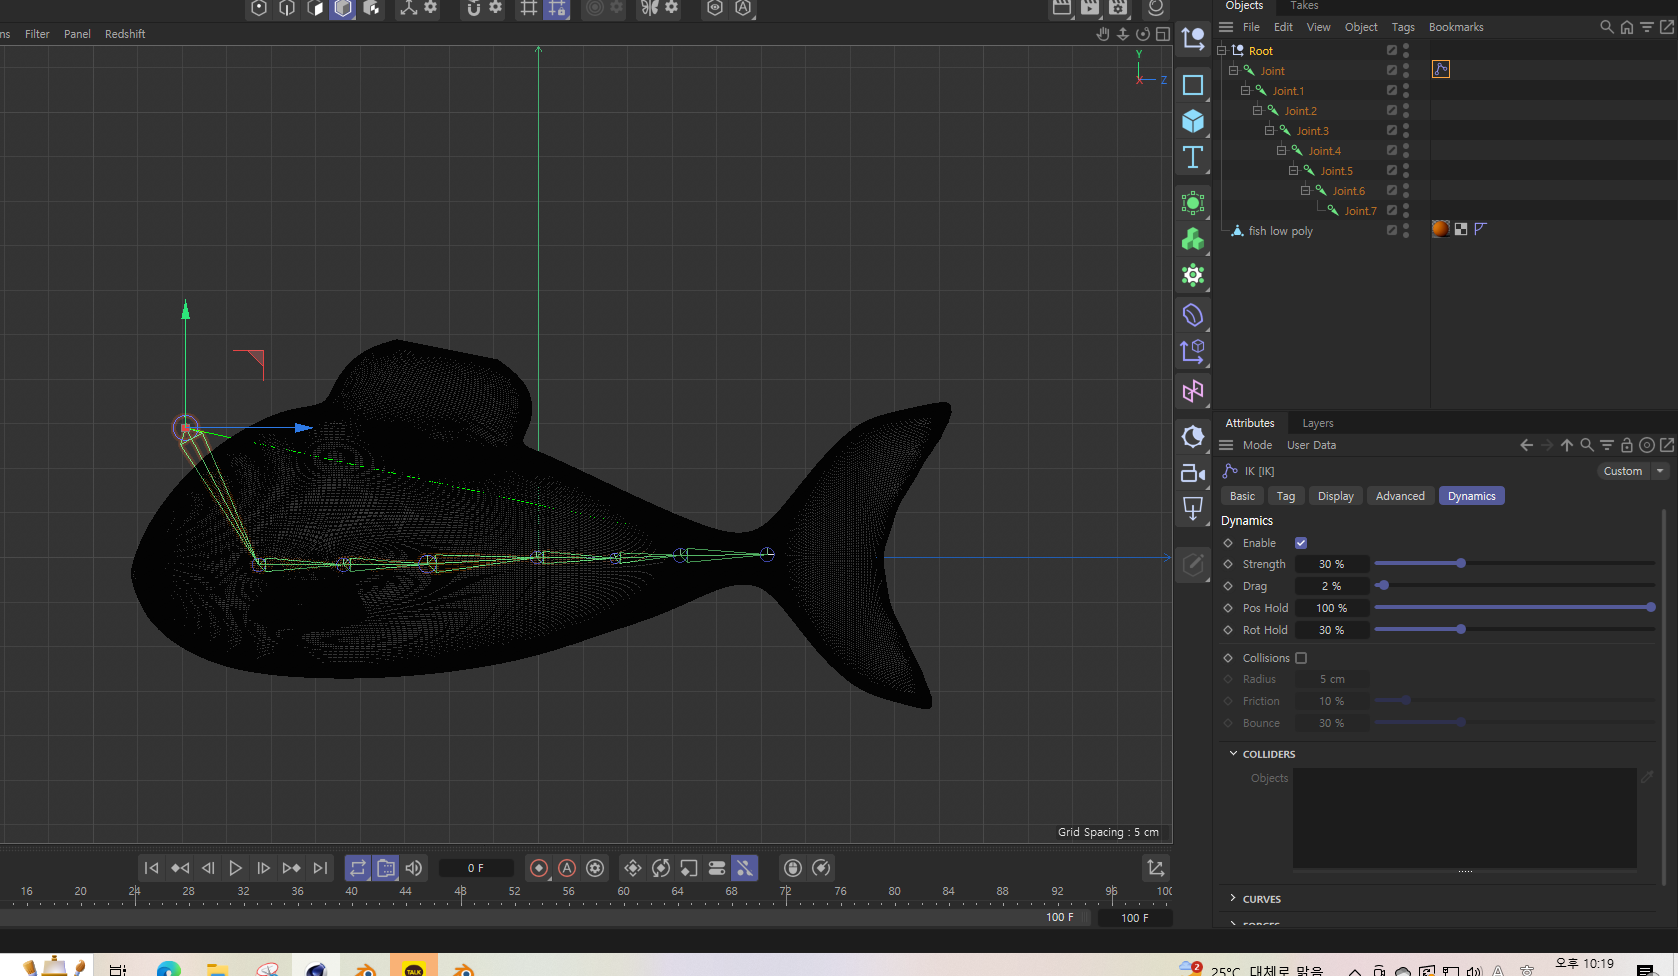Click the current frame field showing 0 F

tap(476, 868)
